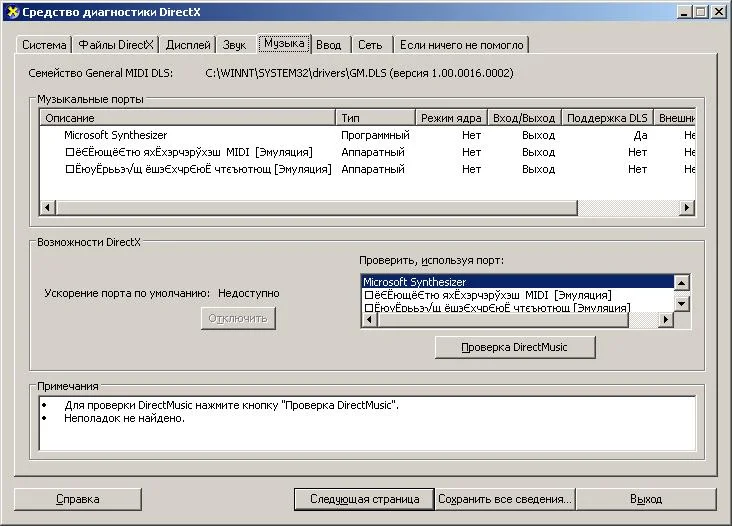Click the DirectX title bar icon
This screenshot has width=732, height=526.
pyautogui.click(x=13, y=11)
